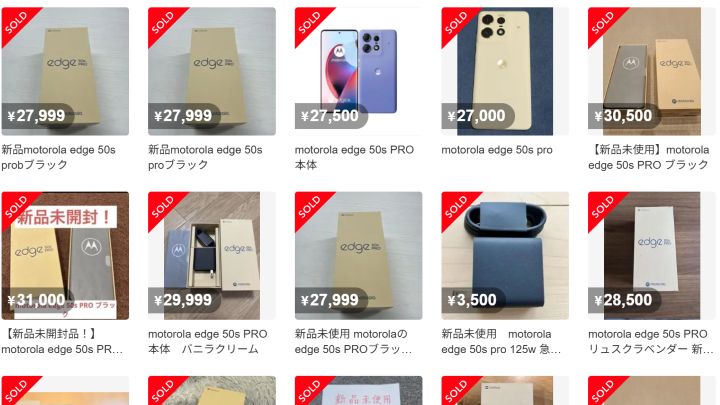Open the 125w charger listing title
The image size is (720, 405).
pos(501,341)
